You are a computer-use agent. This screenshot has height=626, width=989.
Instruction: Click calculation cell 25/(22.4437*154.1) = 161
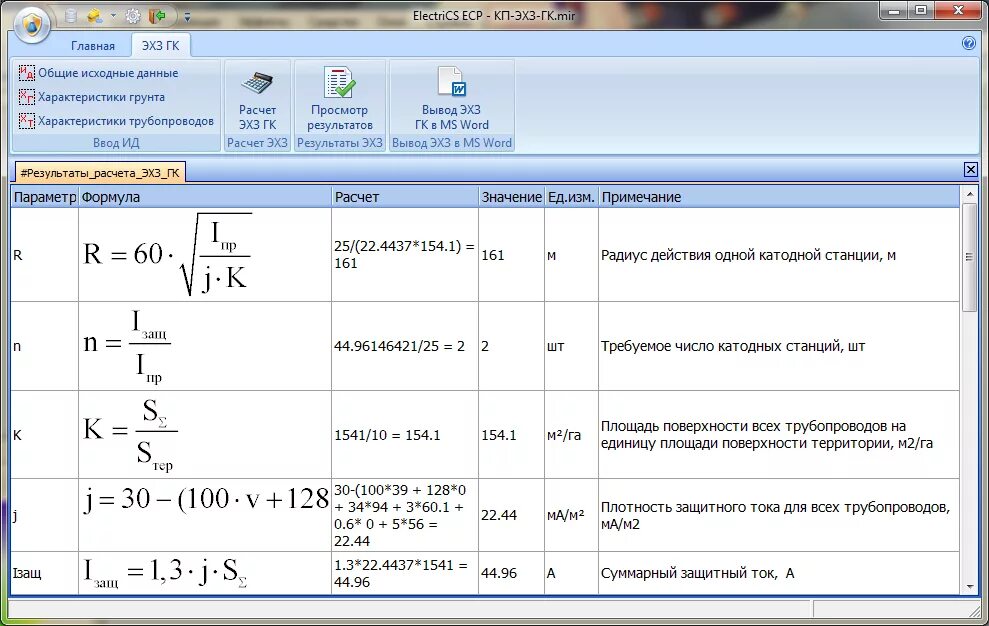405,255
